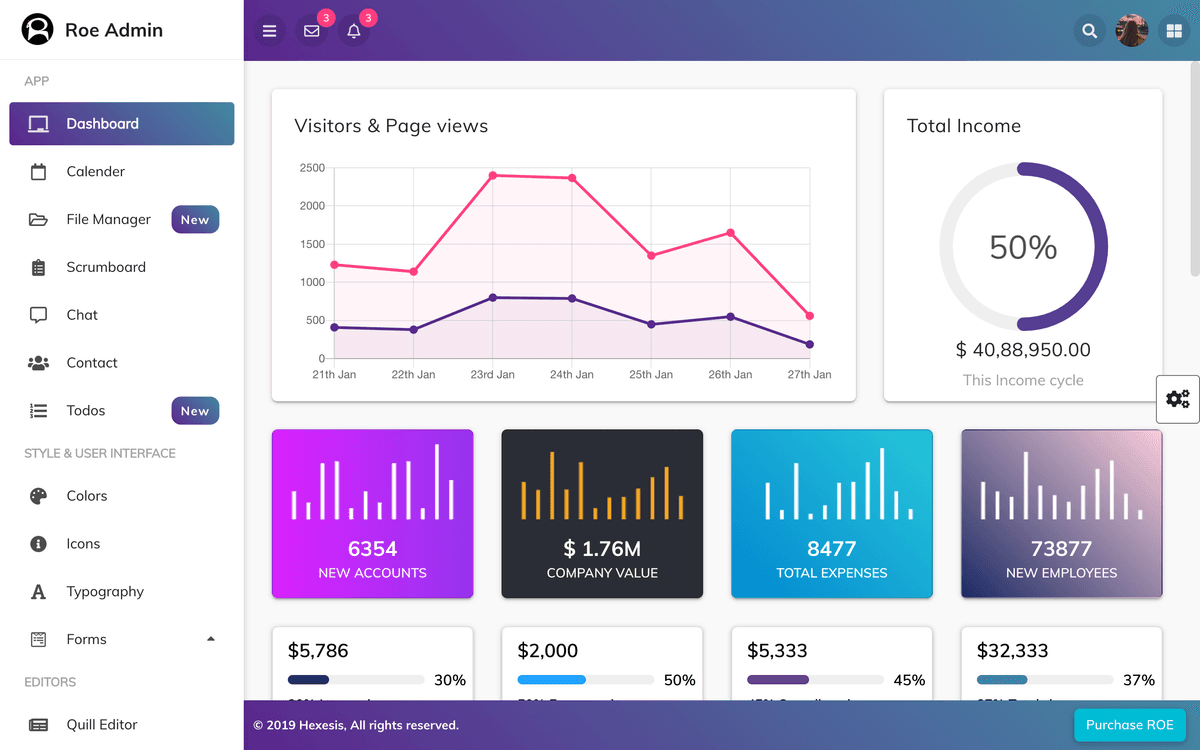Open the Calender menu item
The height and width of the screenshot is (750, 1200).
click(x=96, y=172)
